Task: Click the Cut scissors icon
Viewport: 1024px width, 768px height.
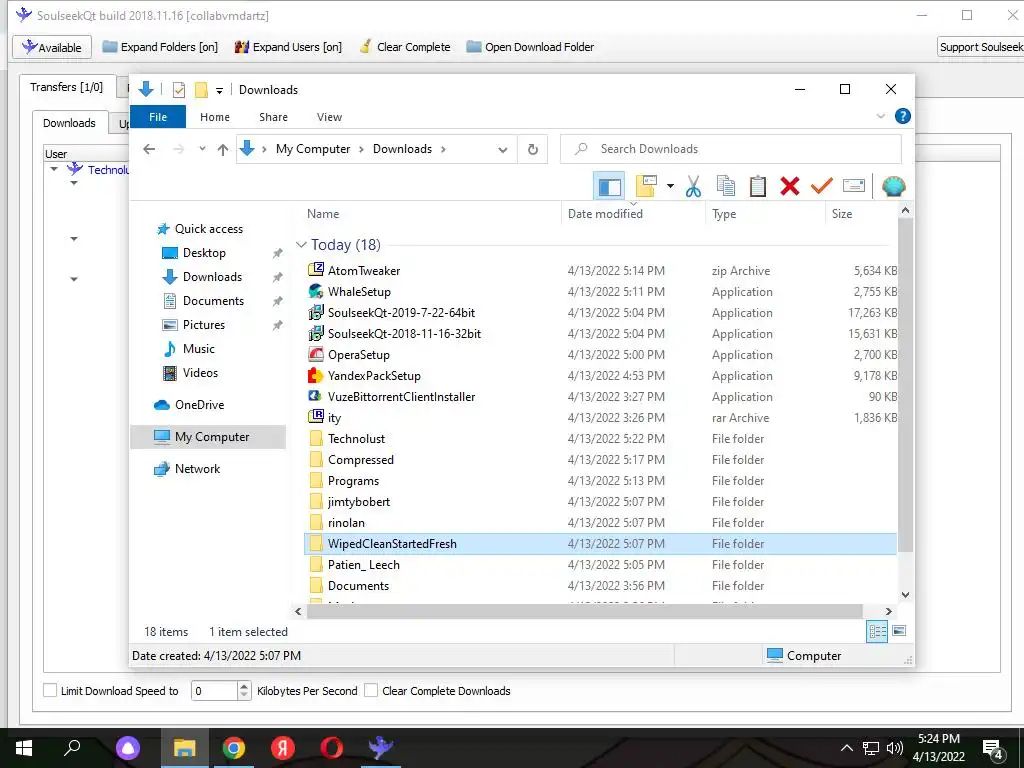Action: [x=693, y=187]
